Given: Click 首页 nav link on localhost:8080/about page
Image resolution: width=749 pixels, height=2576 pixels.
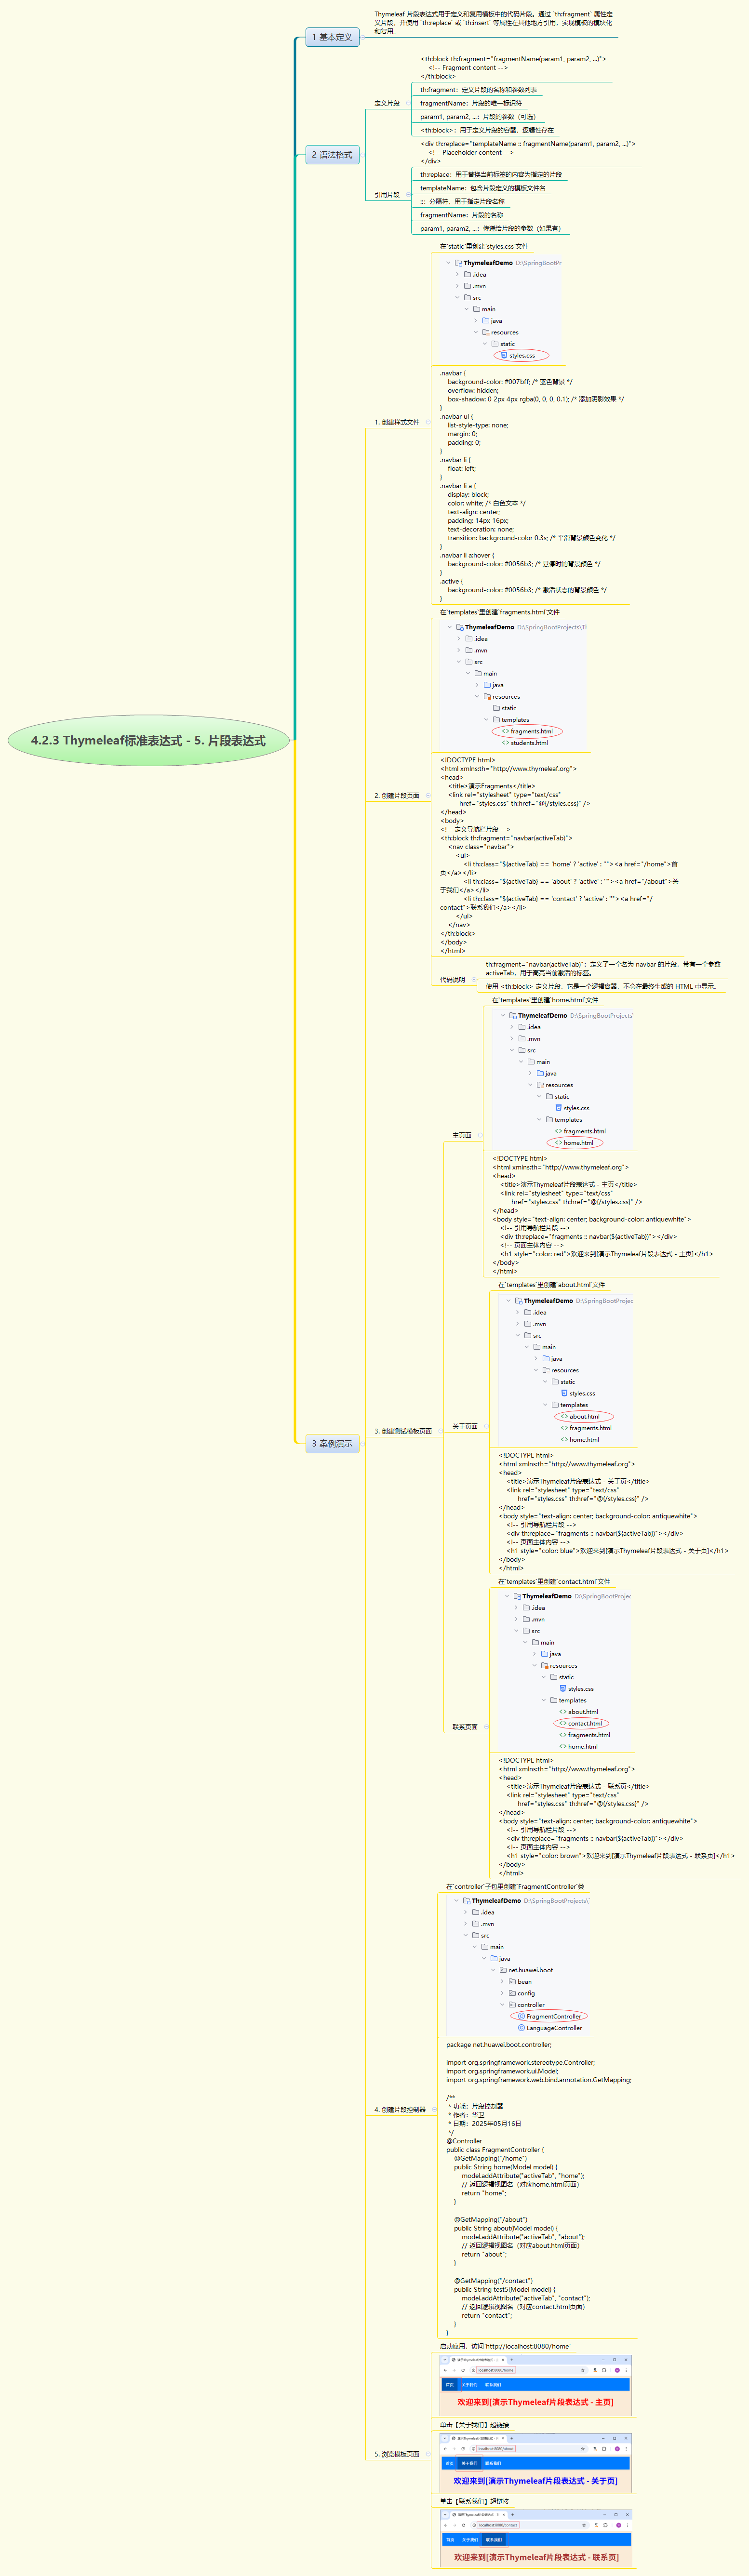Looking at the screenshot, I should tap(450, 2464).
